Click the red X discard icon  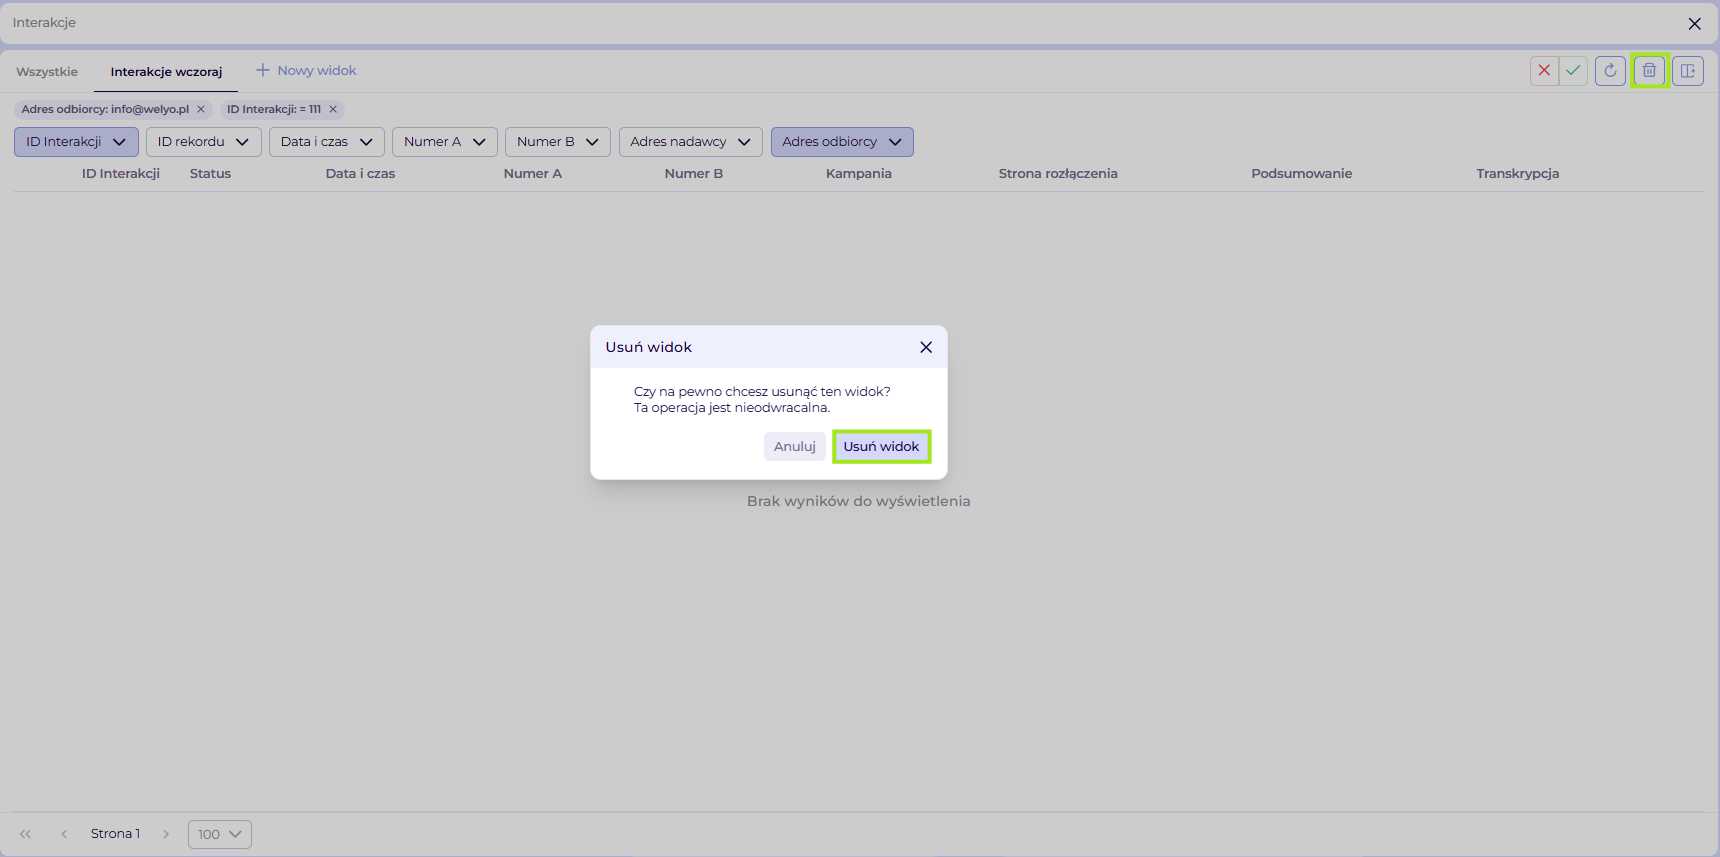click(x=1544, y=70)
